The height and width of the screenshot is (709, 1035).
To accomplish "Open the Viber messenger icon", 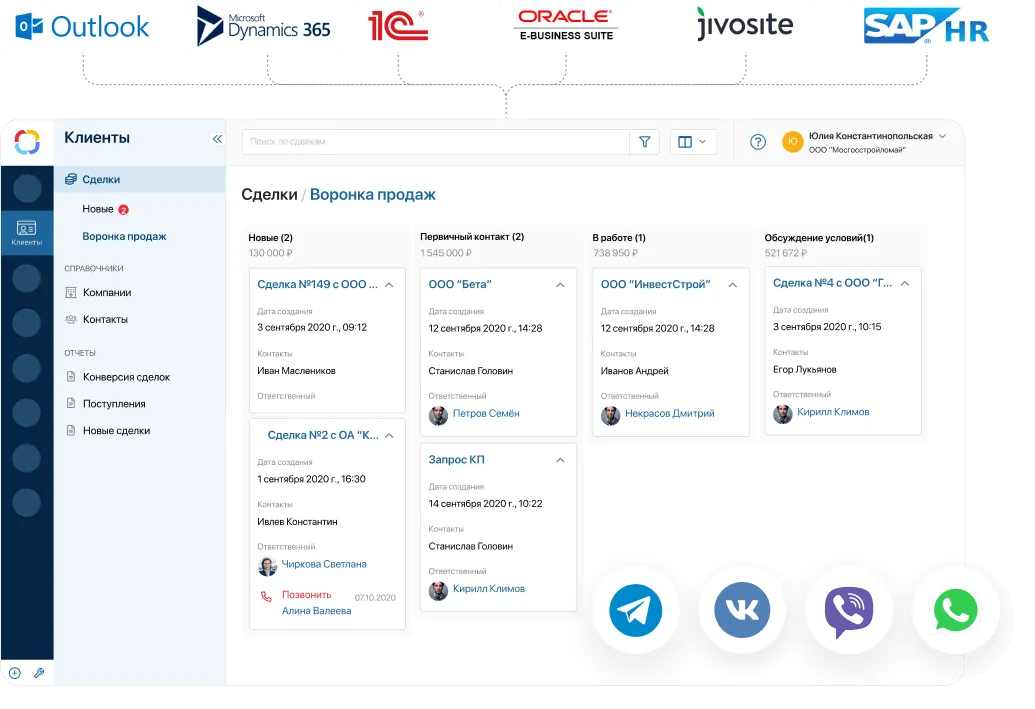I will pos(849,611).
